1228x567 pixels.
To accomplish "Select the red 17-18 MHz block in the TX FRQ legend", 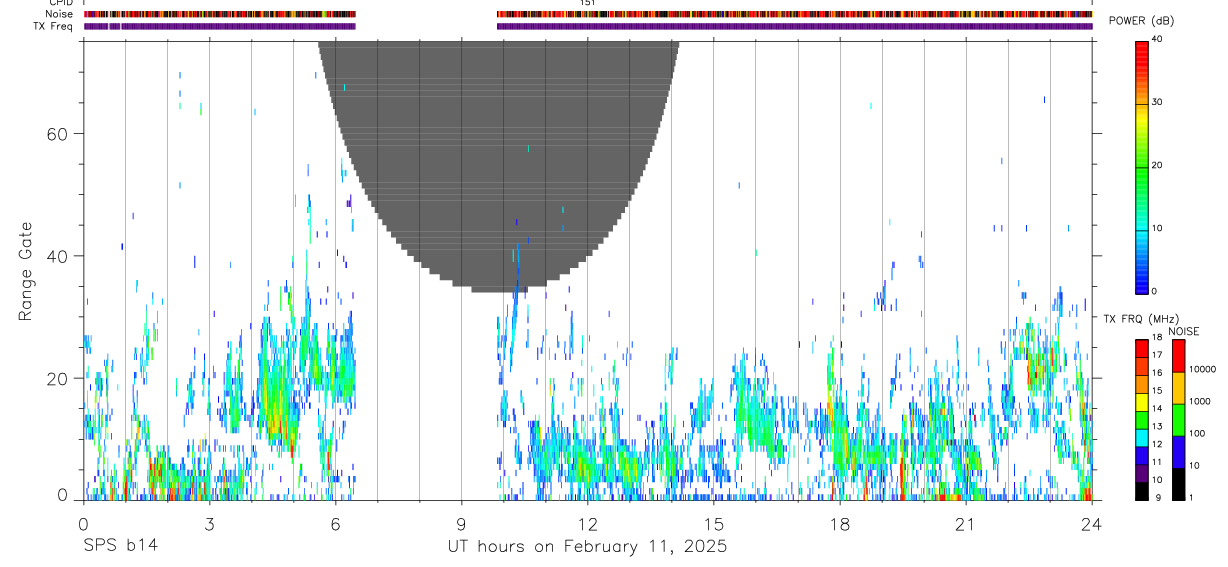I will (x=1141, y=349).
